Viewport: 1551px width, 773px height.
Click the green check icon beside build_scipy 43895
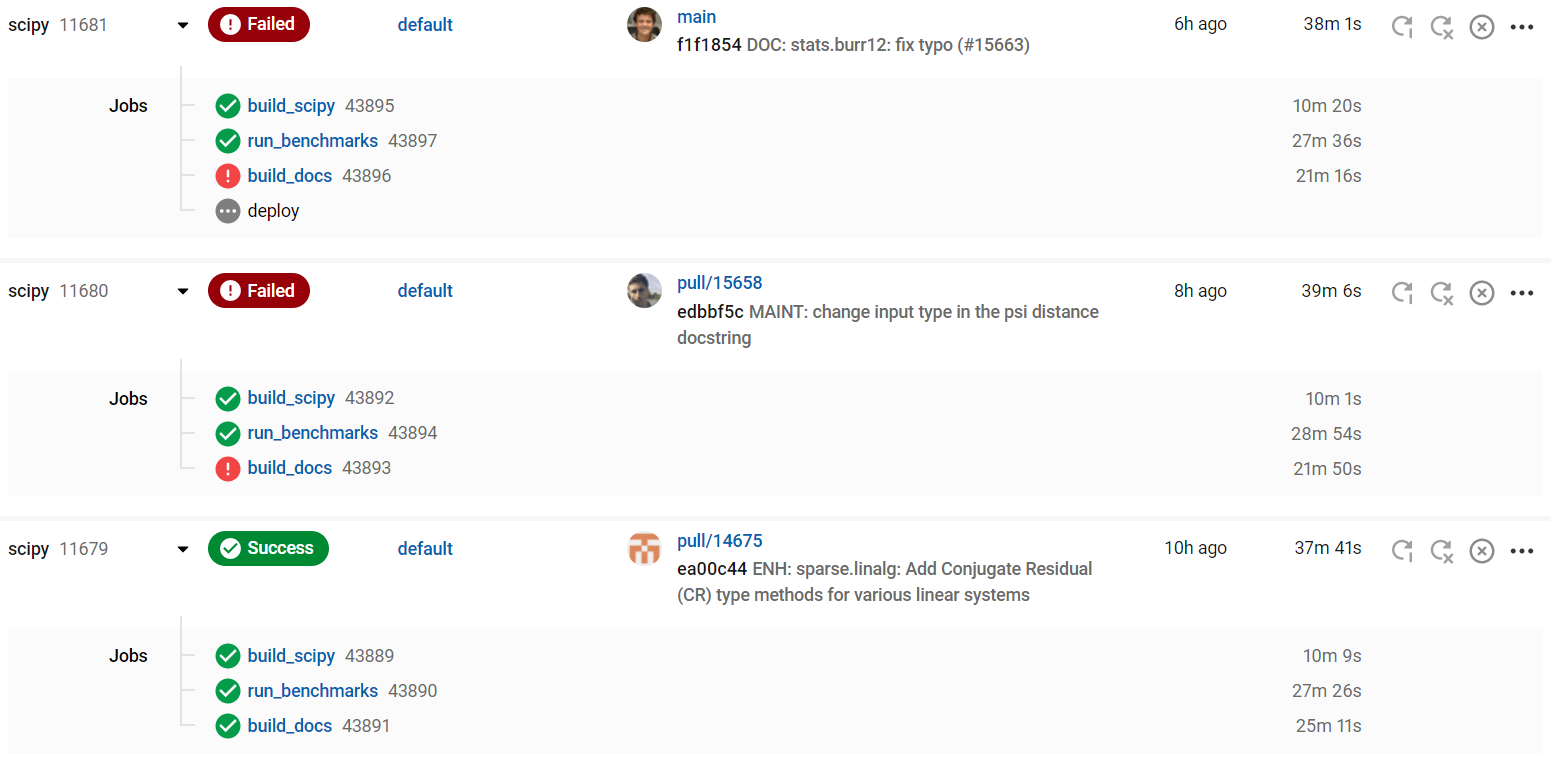[227, 105]
